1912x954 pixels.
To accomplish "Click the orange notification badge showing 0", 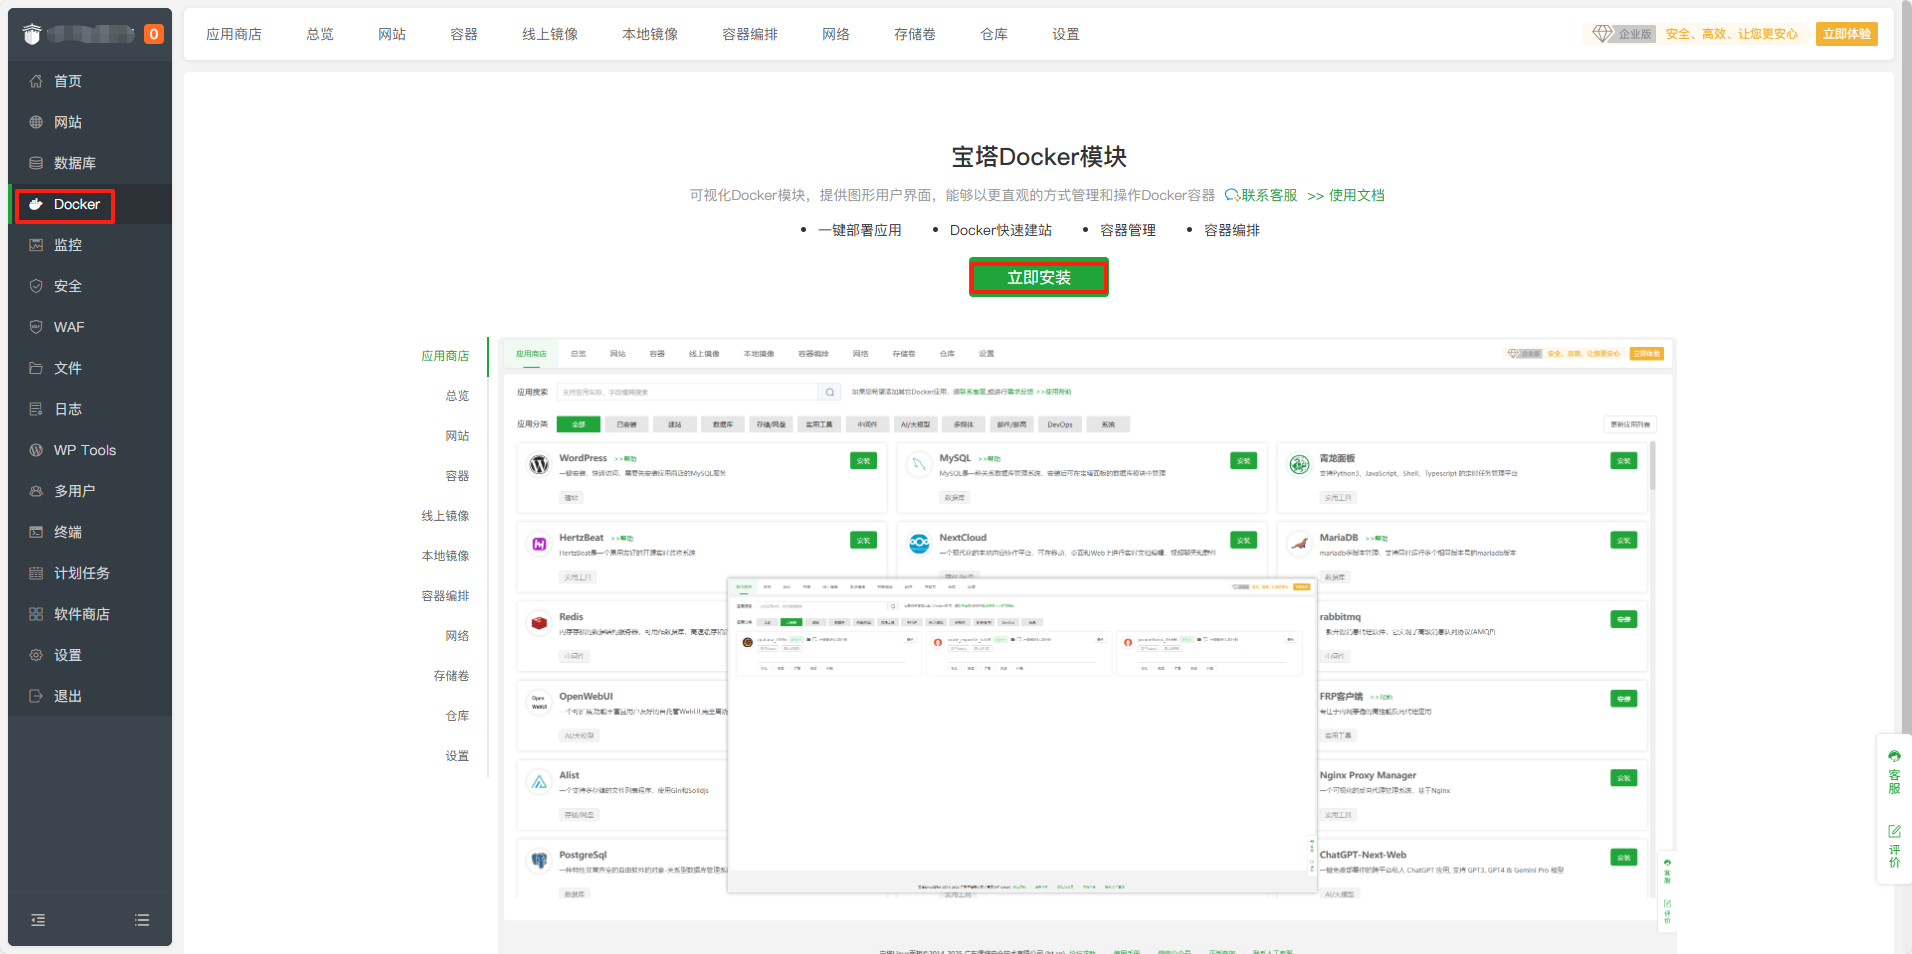I will (153, 34).
